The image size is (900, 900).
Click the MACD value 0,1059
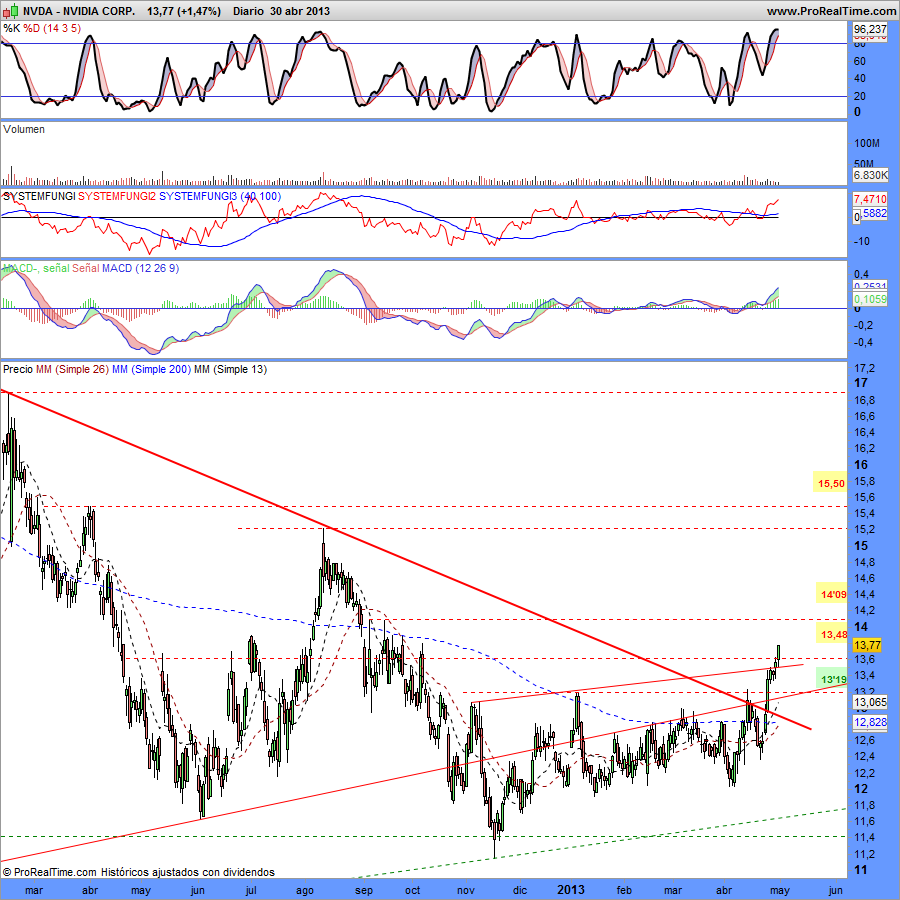click(870, 299)
